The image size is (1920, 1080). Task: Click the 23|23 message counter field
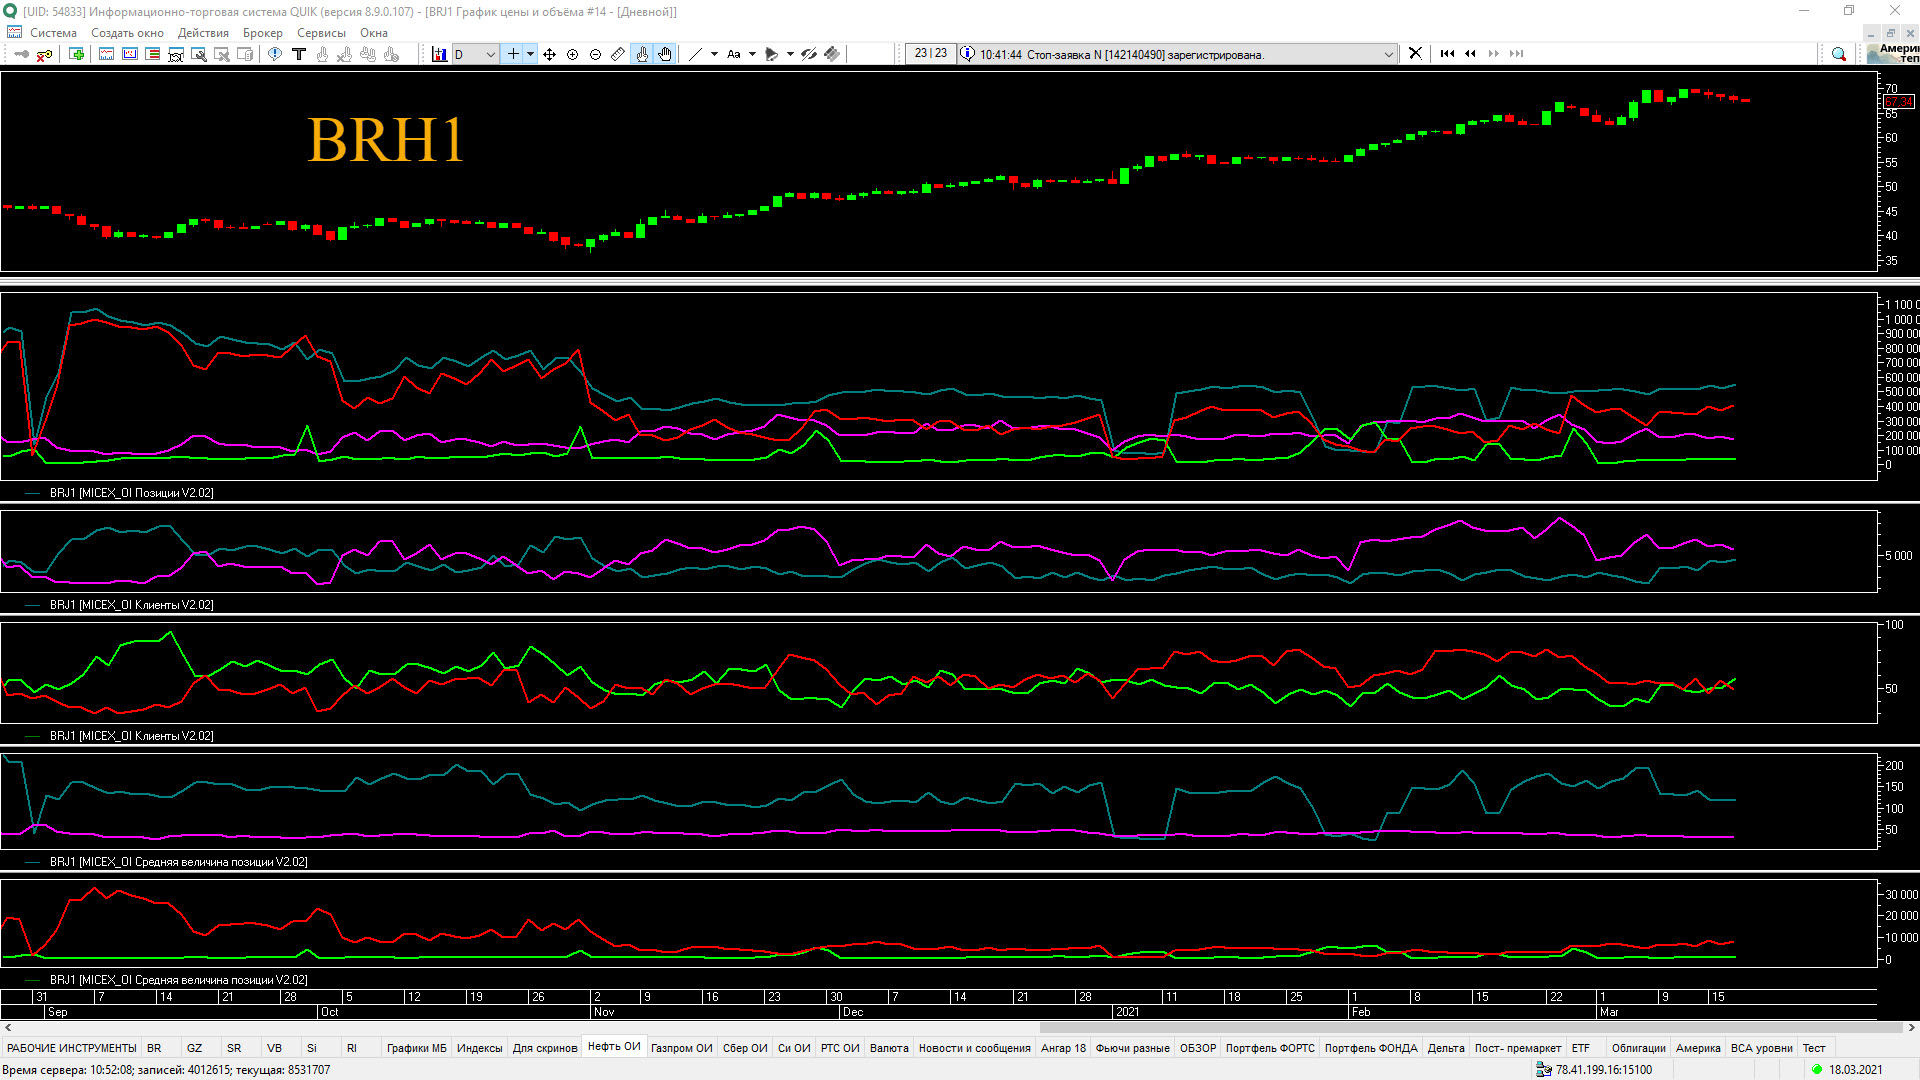tap(930, 54)
